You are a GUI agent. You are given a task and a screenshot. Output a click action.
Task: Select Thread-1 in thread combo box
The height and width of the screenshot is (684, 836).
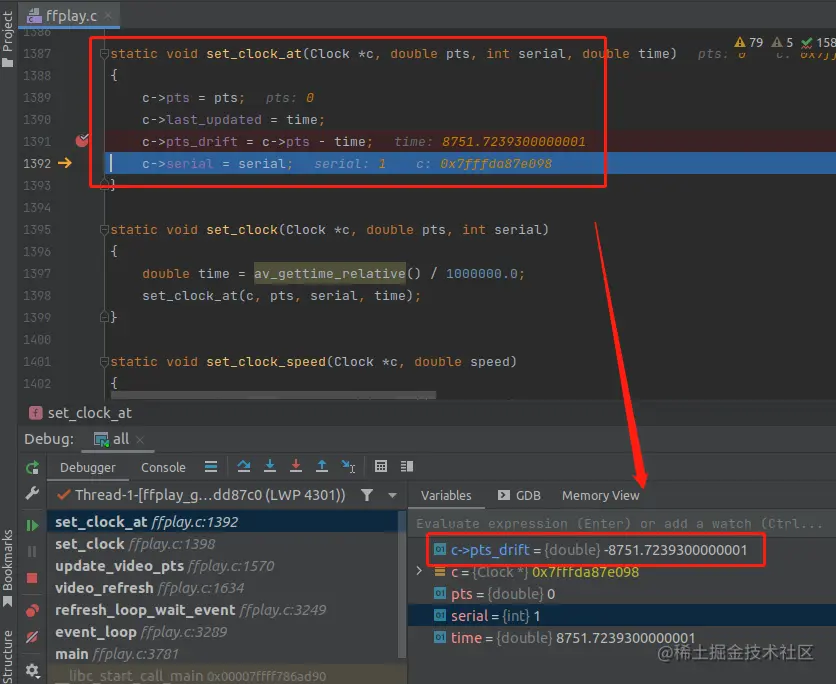[211, 495]
